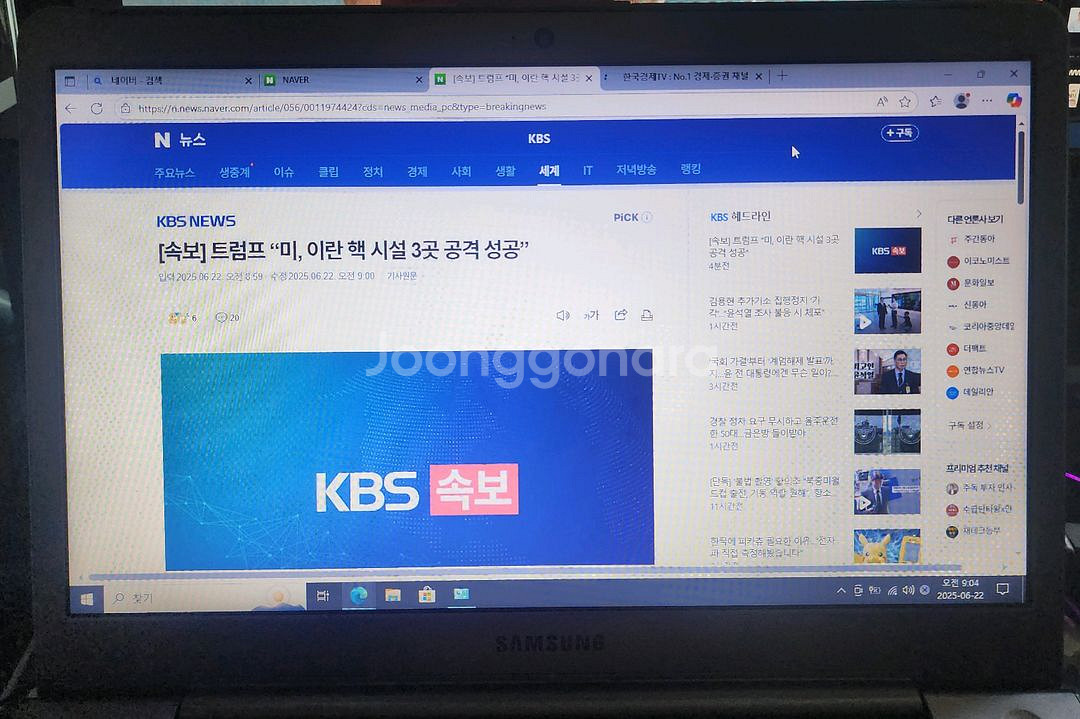Screen dimensions: 1080x719
Task: Select 생중계 in the news menu
Action: (x=235, y=172)
